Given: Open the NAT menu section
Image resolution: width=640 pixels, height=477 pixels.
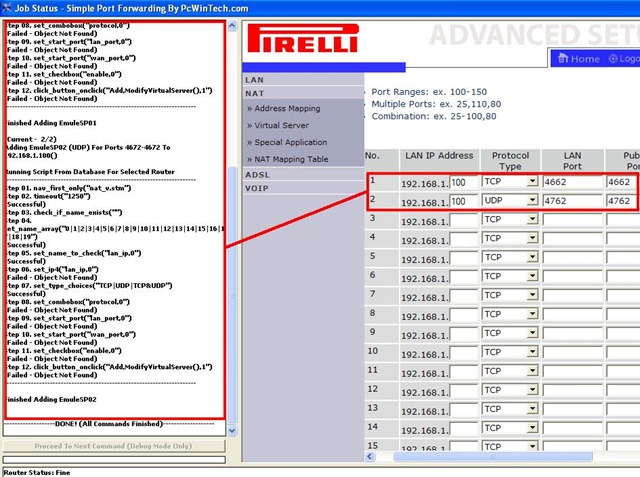Looking at the screenshot, I should (255, 93).
